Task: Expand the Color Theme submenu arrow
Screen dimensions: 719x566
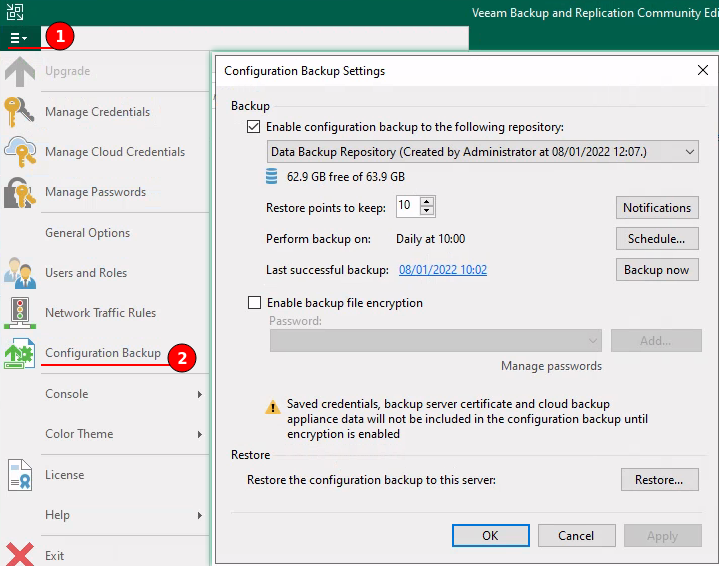Action: point(199,434)
